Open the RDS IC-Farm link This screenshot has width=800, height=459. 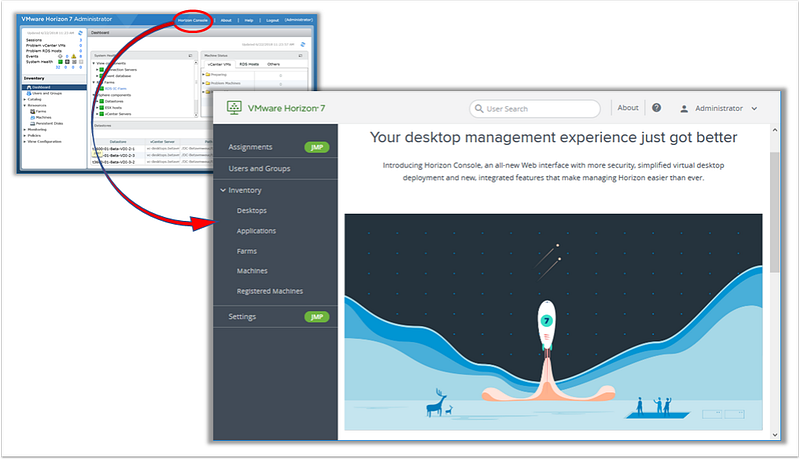(115, 88)
